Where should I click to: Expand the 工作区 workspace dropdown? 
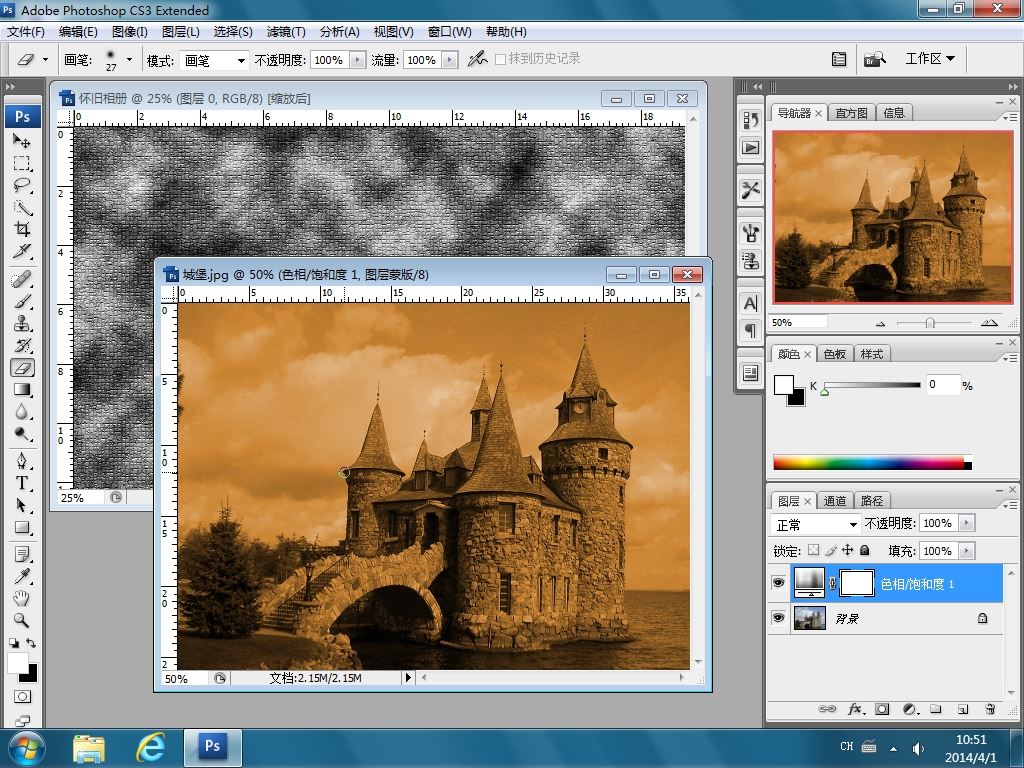point(930,59)
